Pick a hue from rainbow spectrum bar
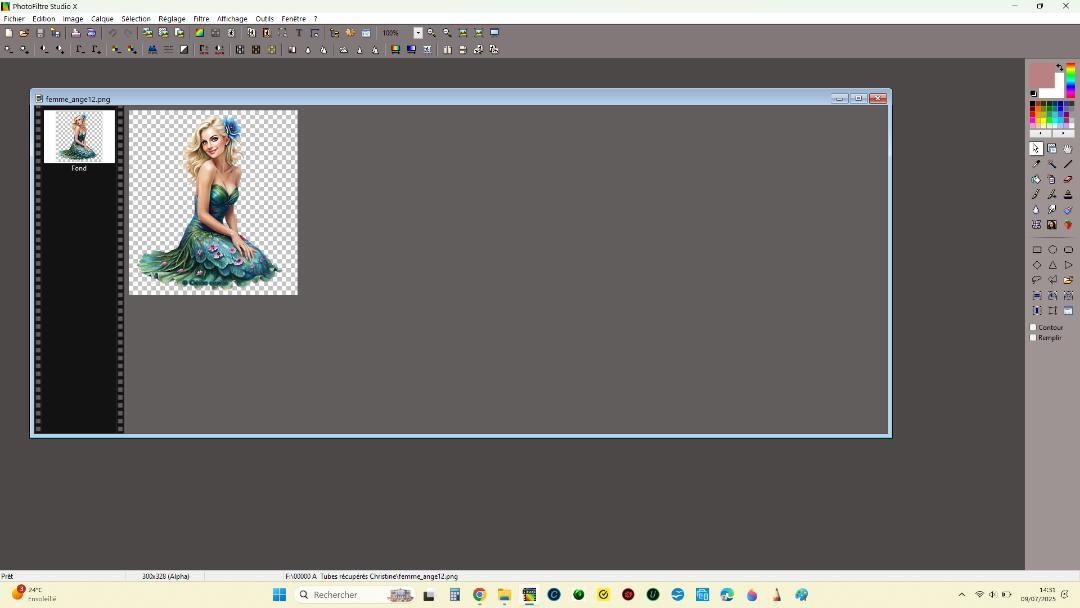The width and height of the screenshot is (1080, 608). pos(1070,80)
